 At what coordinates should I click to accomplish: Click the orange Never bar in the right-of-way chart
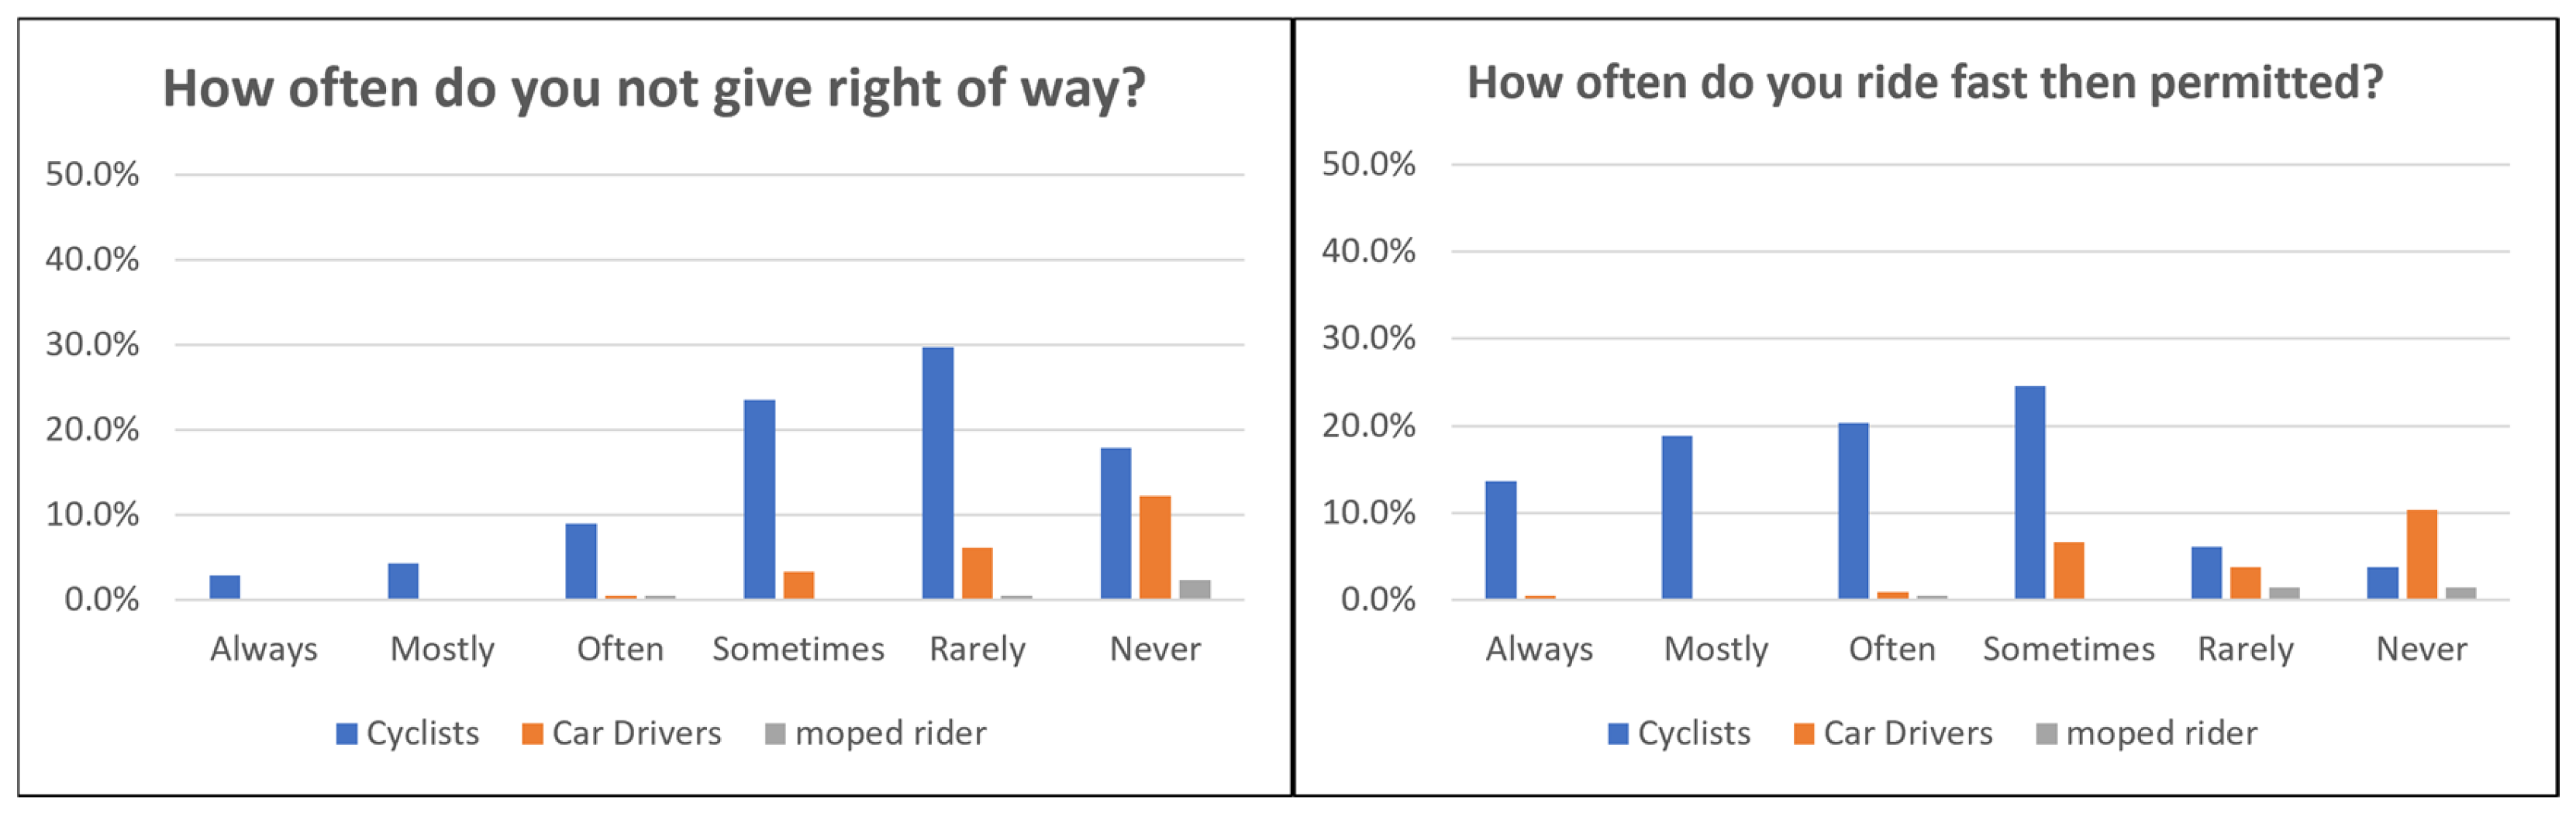click(1155, 547)
